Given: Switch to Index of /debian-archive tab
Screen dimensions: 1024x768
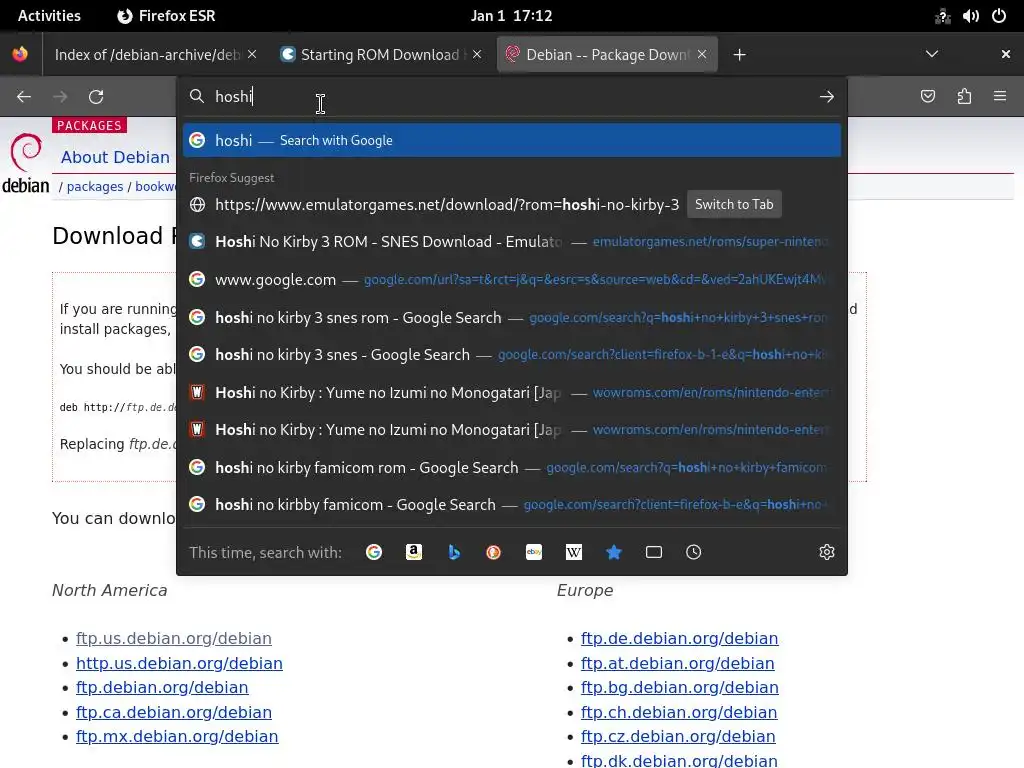Looking at the screenshot, I should 147,55.
